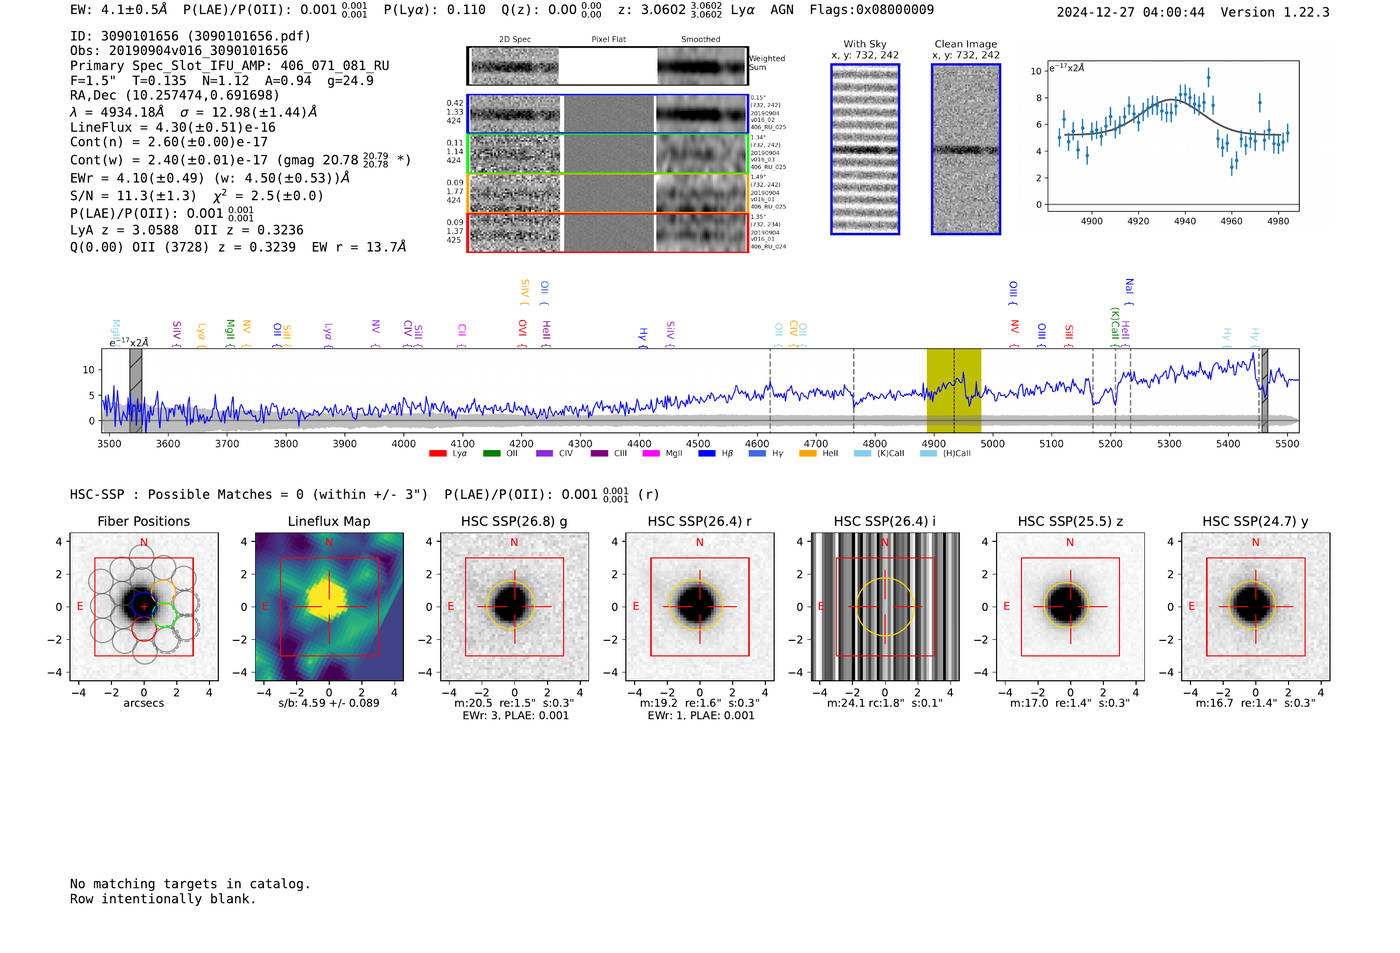Click the OII green legend swatch
Screen dimensions: 1400x953
pyautogui.click(x=491, y=453)
